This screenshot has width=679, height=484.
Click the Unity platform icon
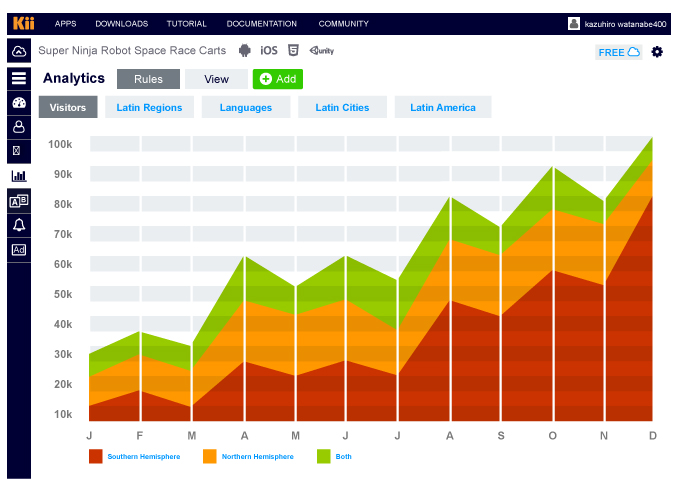tap(321, 50)
